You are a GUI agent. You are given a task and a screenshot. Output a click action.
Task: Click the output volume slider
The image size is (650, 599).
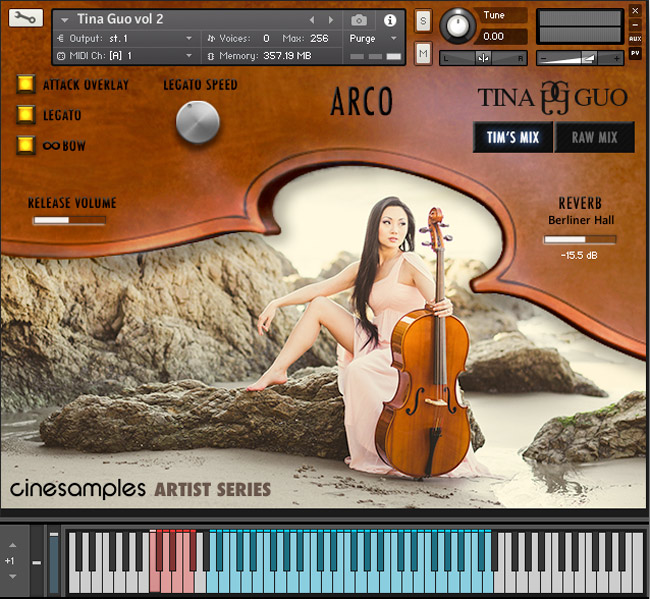tap(580, 58)
